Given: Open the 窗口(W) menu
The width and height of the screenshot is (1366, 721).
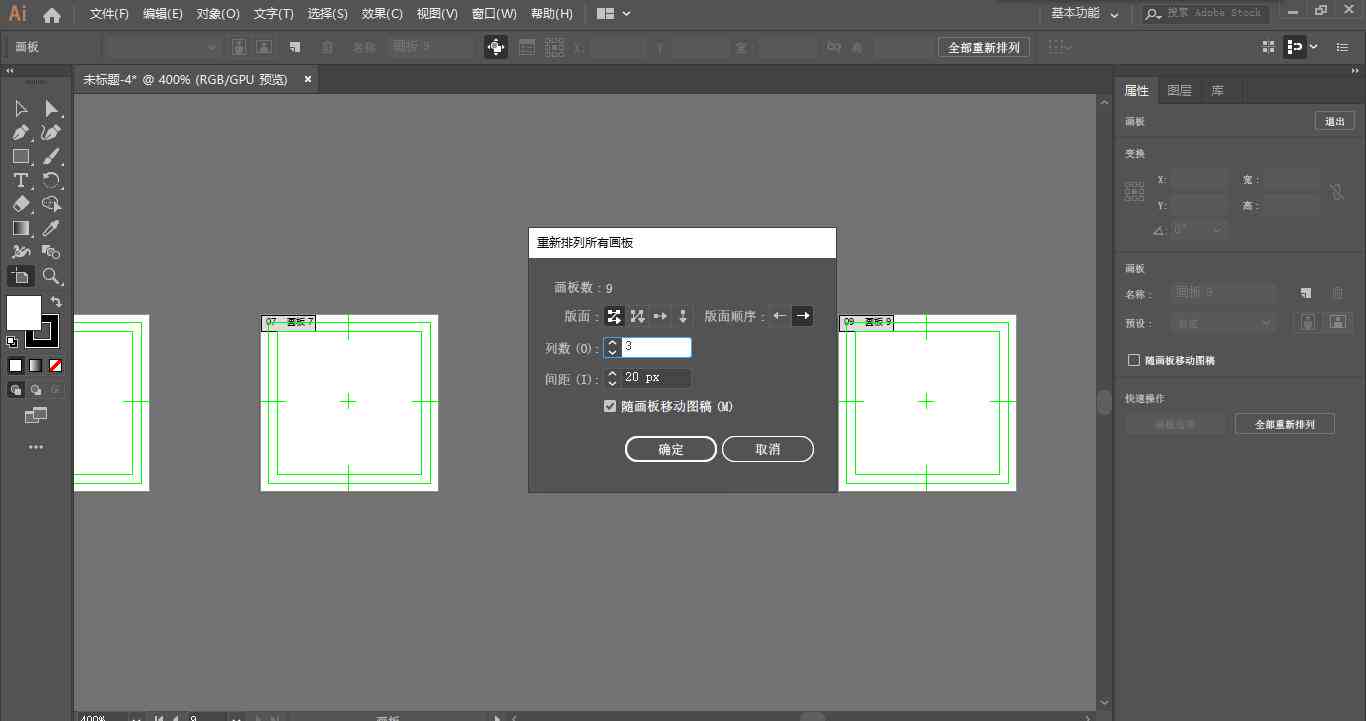Looking at the screenshot, I should point(494,14).
